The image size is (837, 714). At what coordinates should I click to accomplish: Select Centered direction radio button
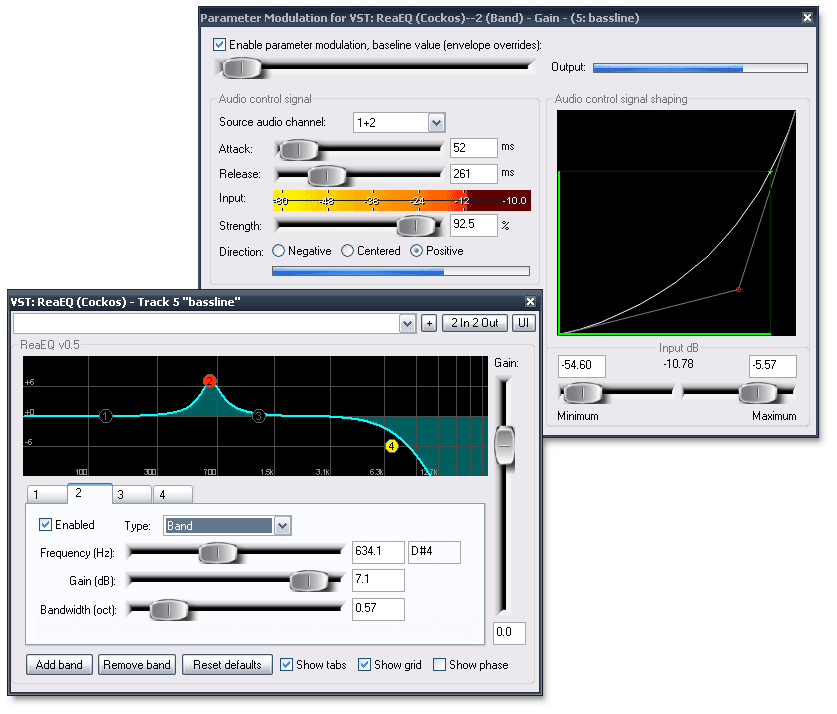pos(347,251)
